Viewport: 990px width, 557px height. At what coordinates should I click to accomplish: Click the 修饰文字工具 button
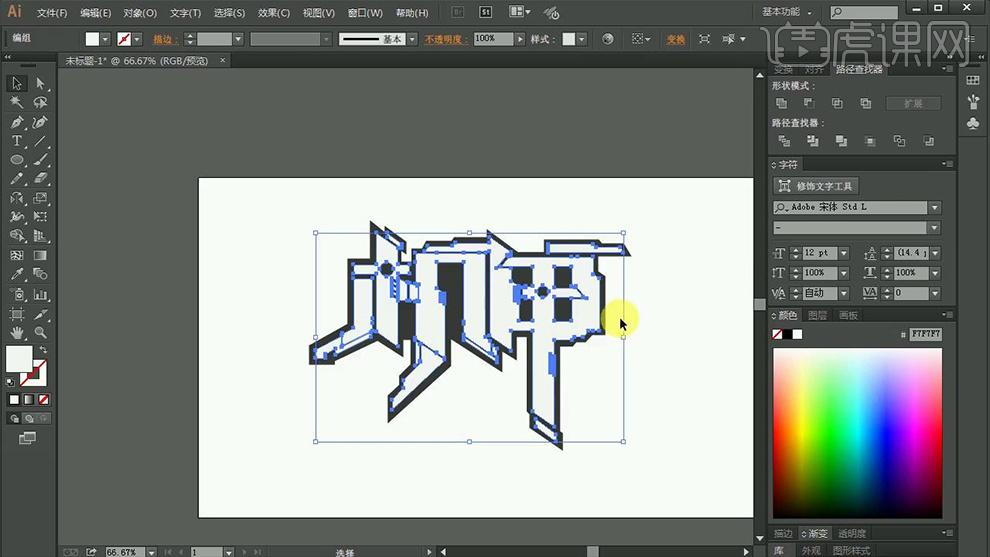[816, 186]
